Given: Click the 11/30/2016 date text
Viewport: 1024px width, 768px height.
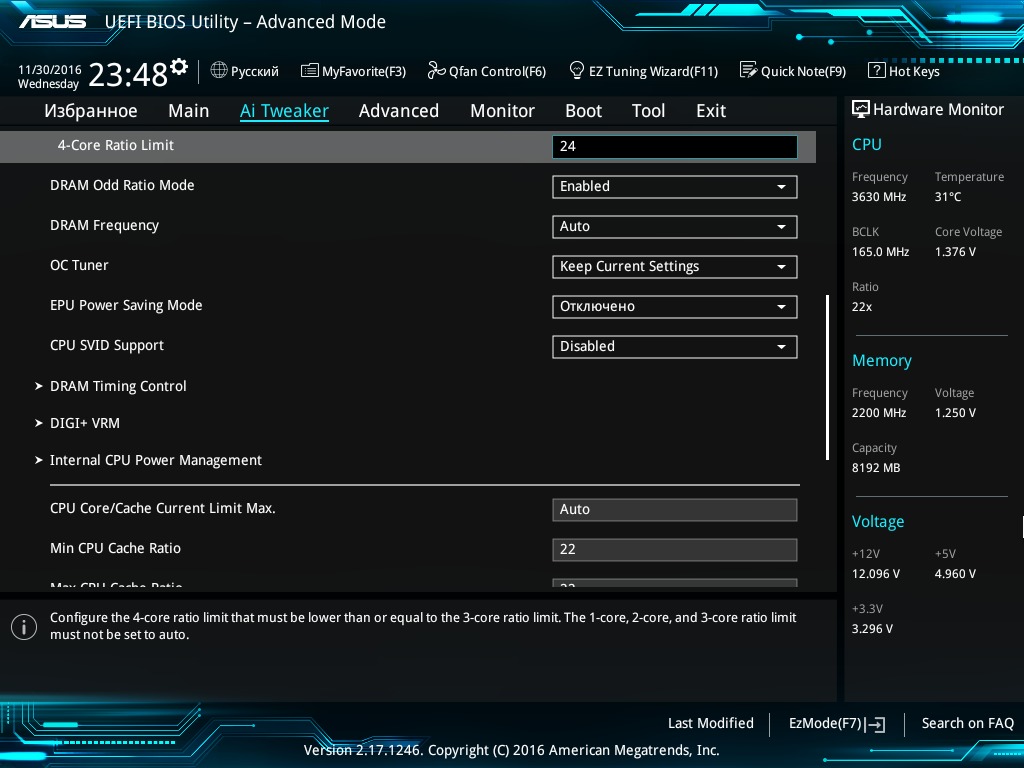Looking at the screenshot, I should 50,69.
